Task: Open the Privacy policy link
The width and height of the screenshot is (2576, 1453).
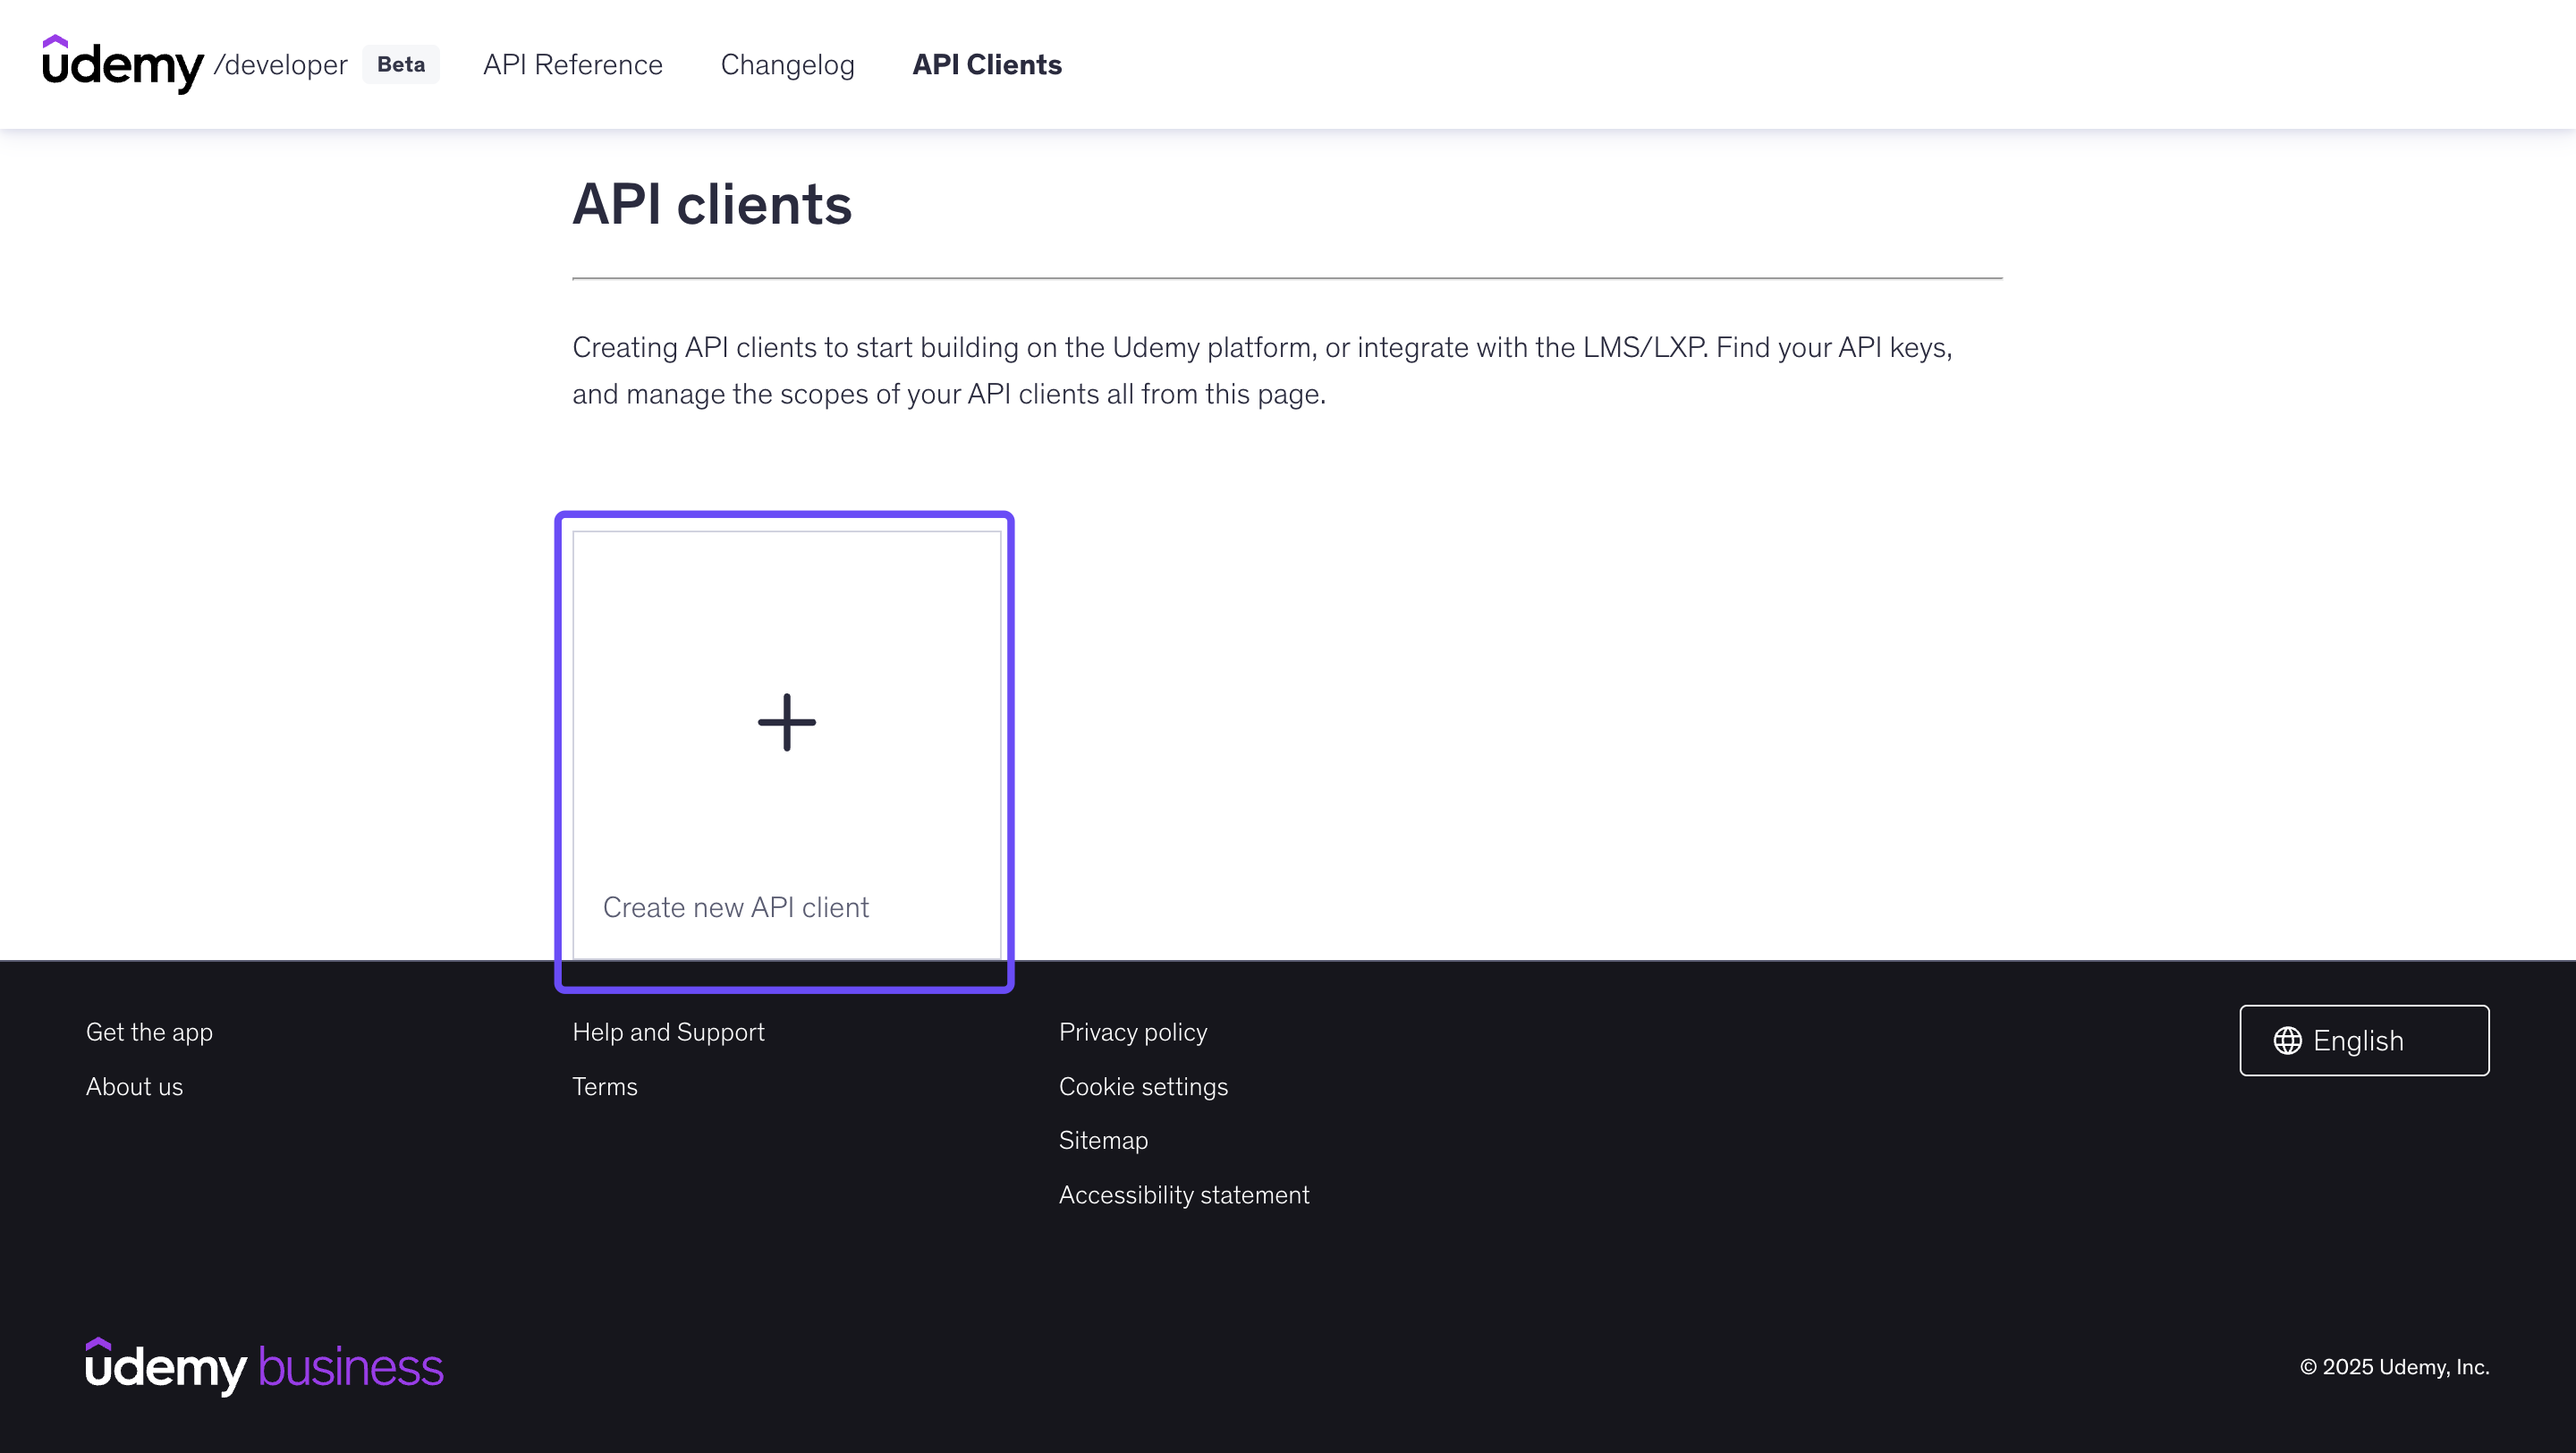Action: coord(1132,1031)
